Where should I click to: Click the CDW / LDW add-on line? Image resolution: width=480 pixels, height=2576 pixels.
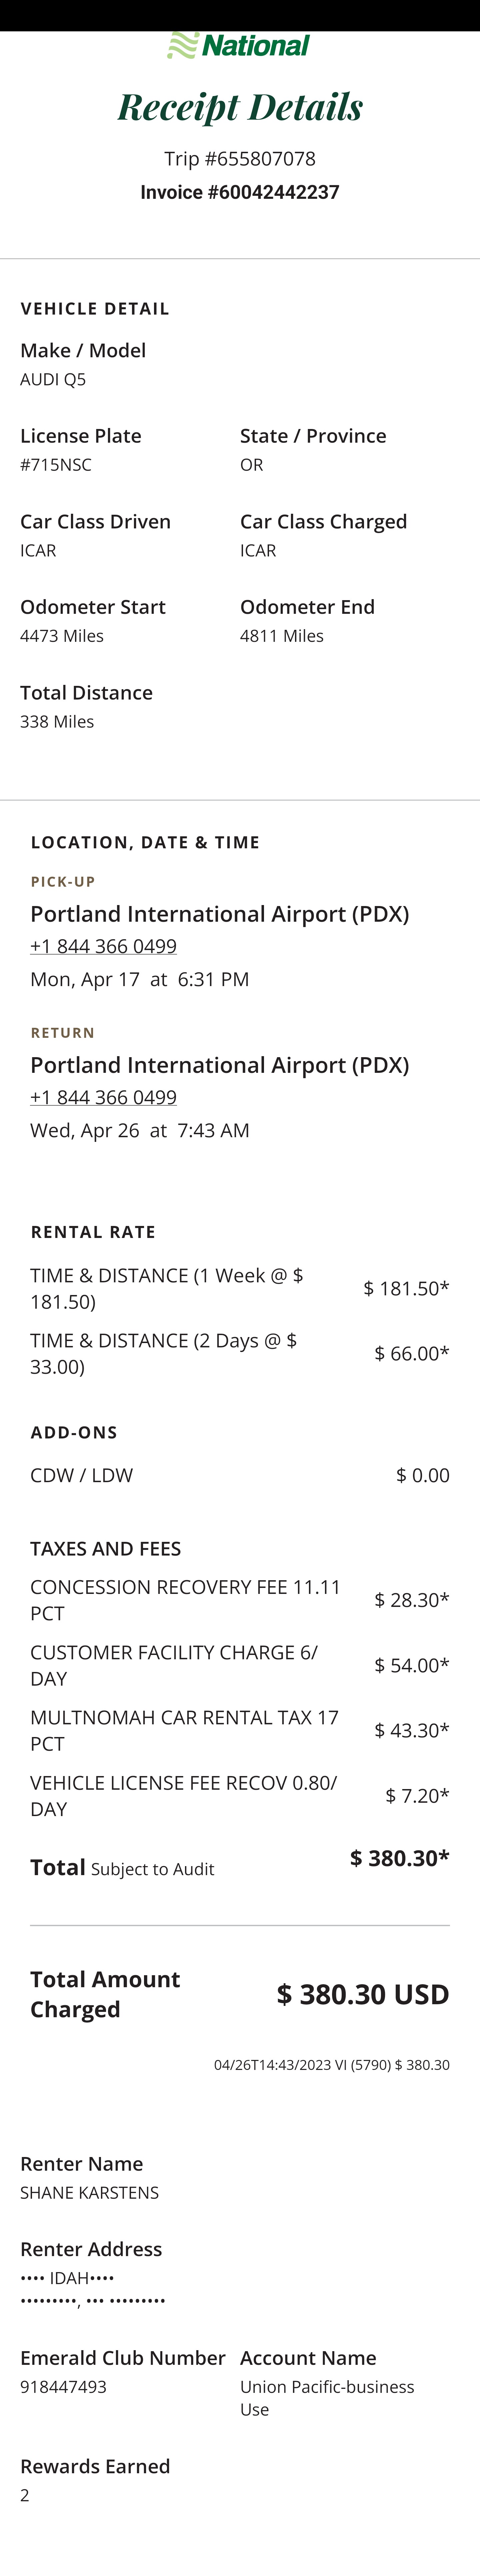pos(82,1475)
